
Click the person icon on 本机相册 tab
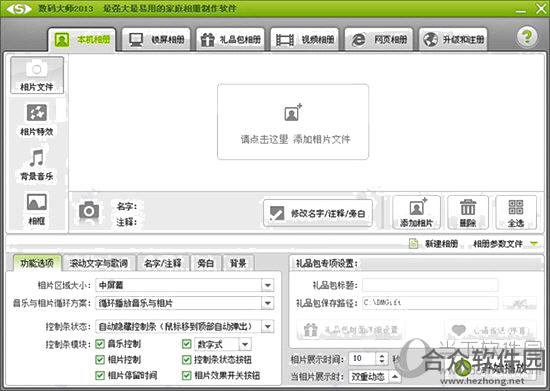(x=62, y=40)
